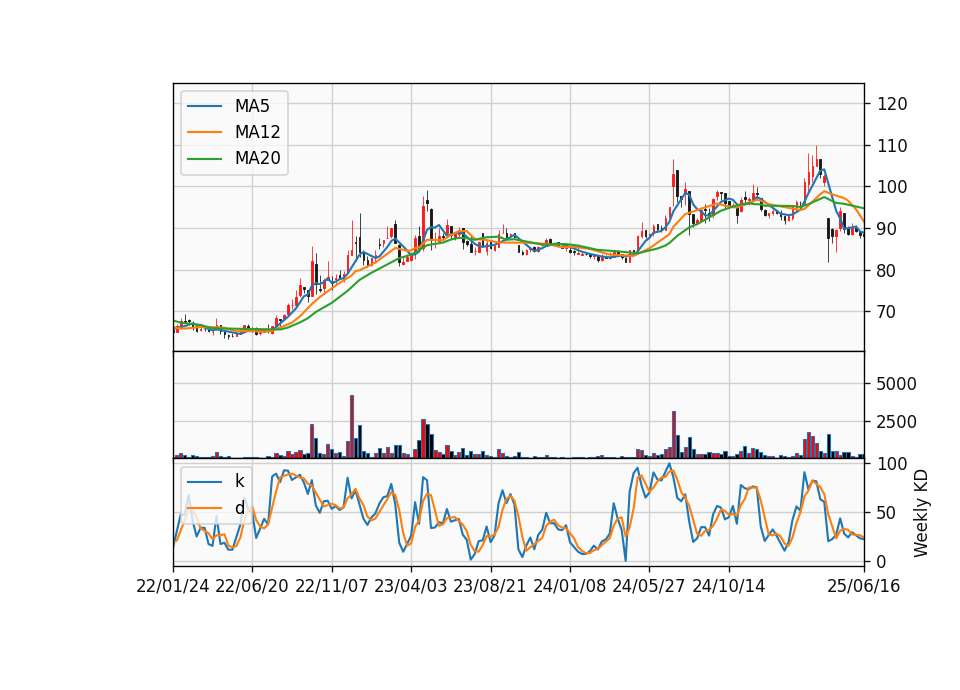Click the 23/08/21 date tick label

click(x=490, y=586)
